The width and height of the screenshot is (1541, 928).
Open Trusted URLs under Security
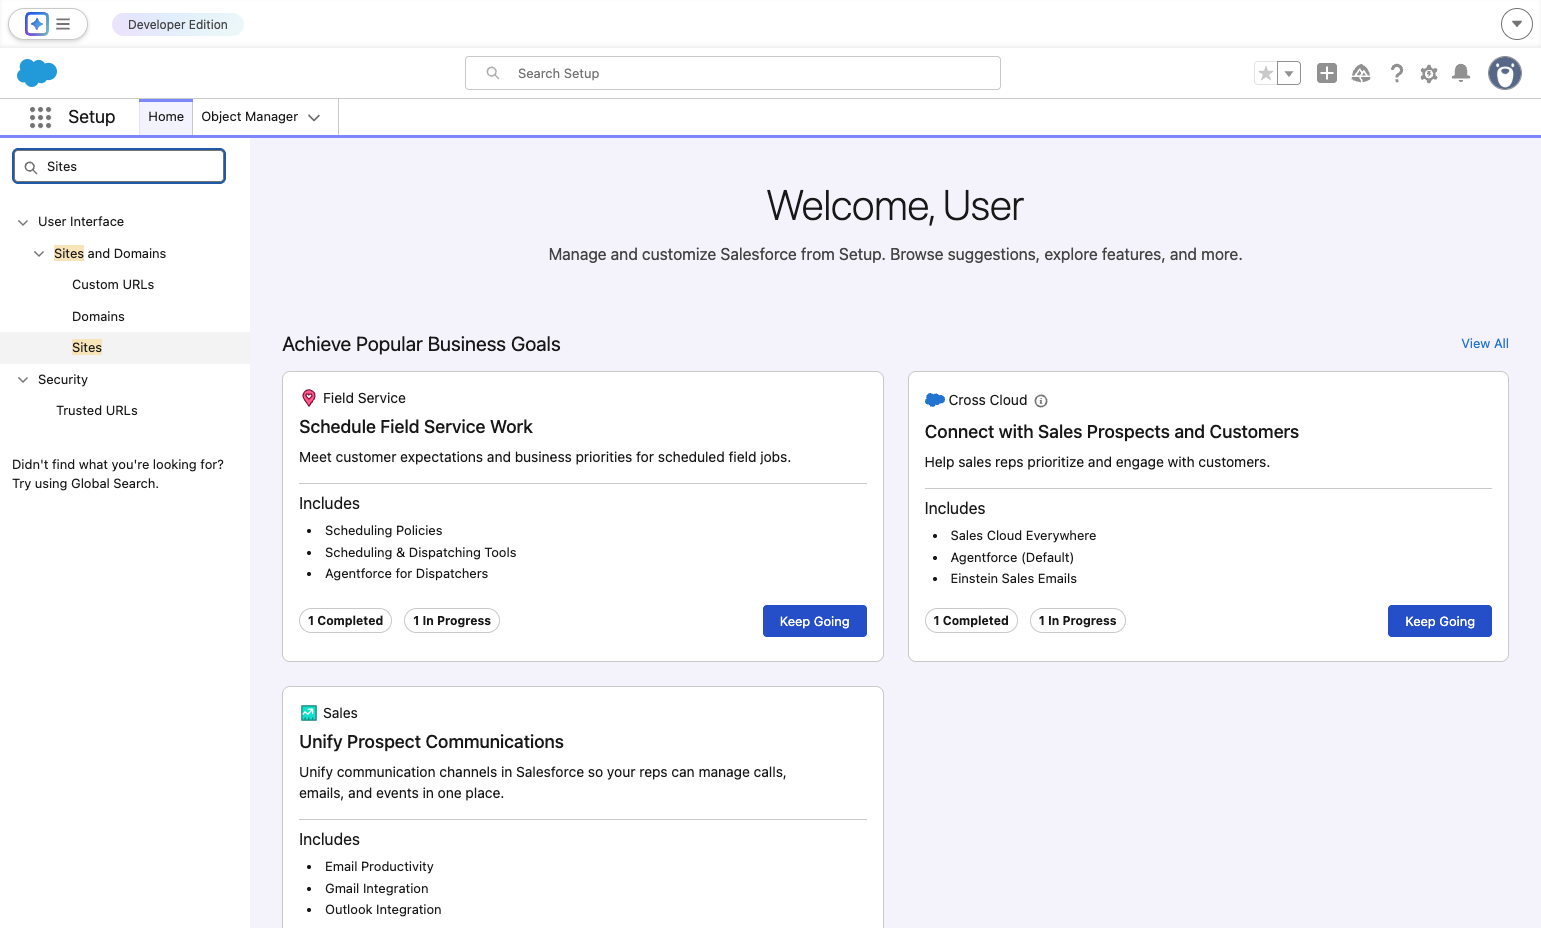point(97,411)
